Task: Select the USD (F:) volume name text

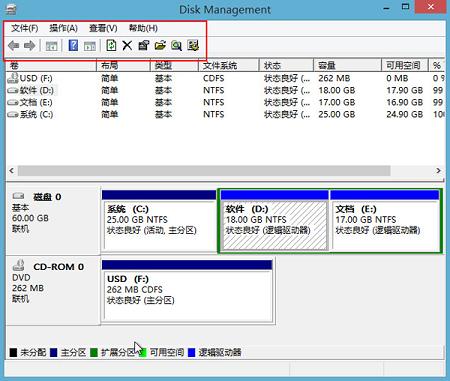Action: pos(36,78)
